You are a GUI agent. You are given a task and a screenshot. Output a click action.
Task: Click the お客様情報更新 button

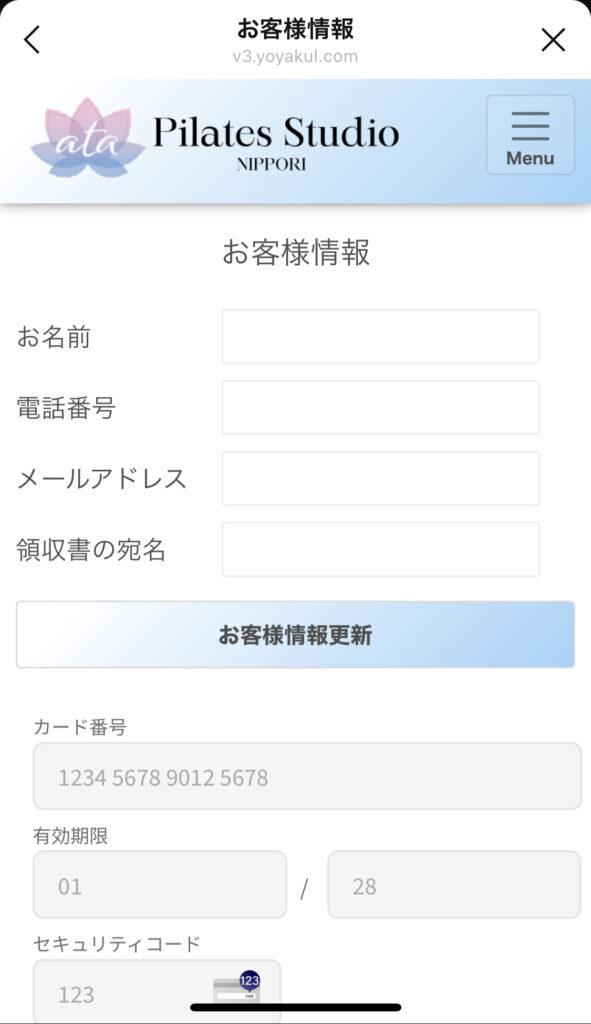point(295,635)
